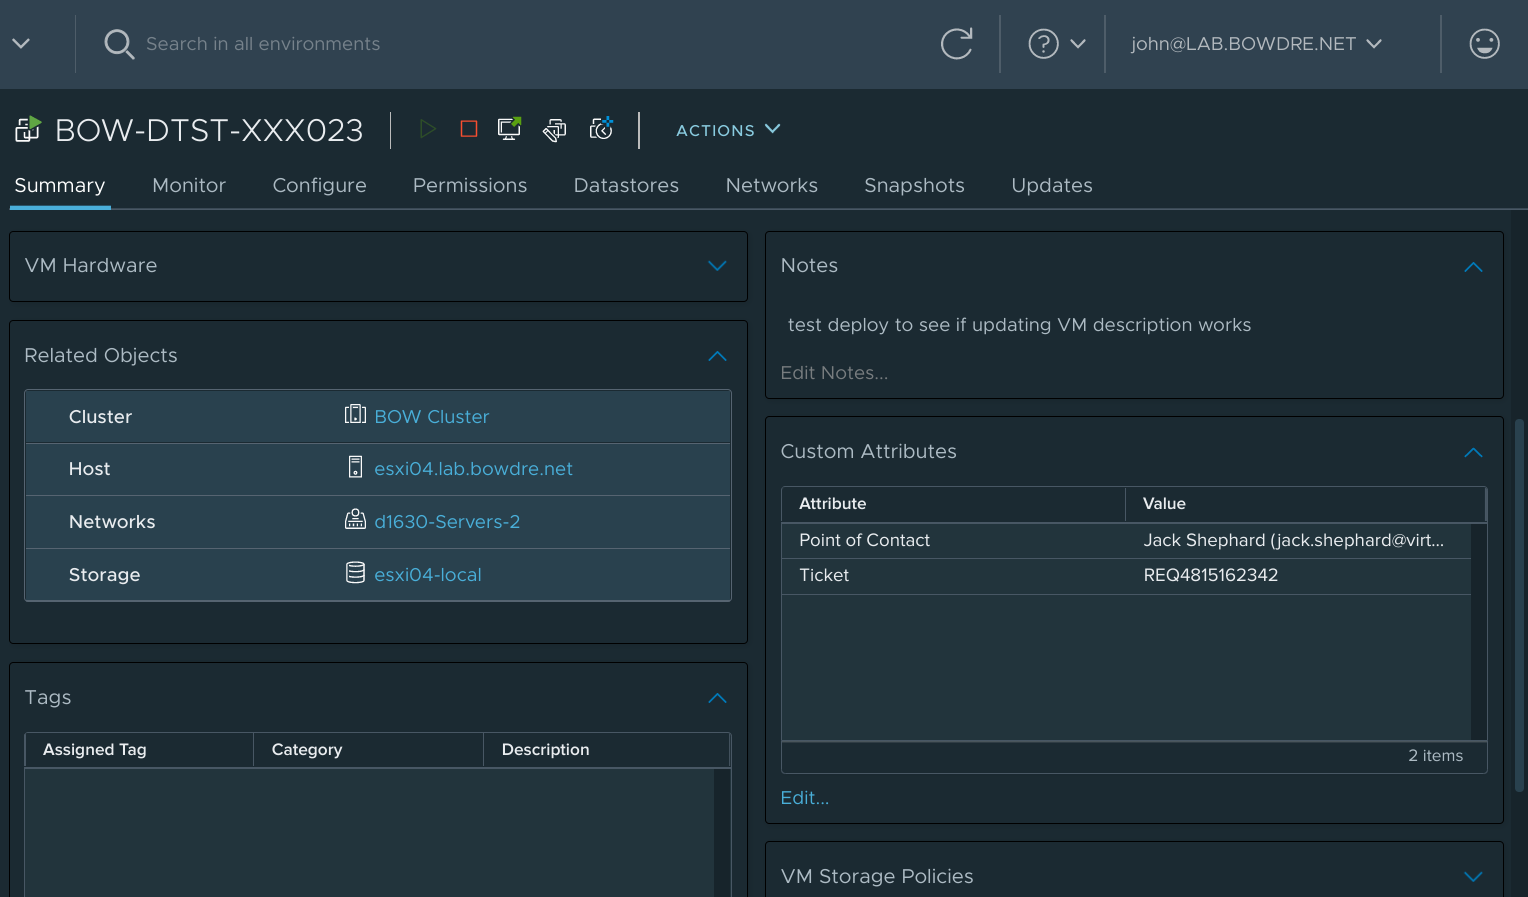The height and width of the screenshot is (897, 1528).
Task: Click the host icon next to esxi04.lab.bowdre.net
Action: [x=355, y=467]
